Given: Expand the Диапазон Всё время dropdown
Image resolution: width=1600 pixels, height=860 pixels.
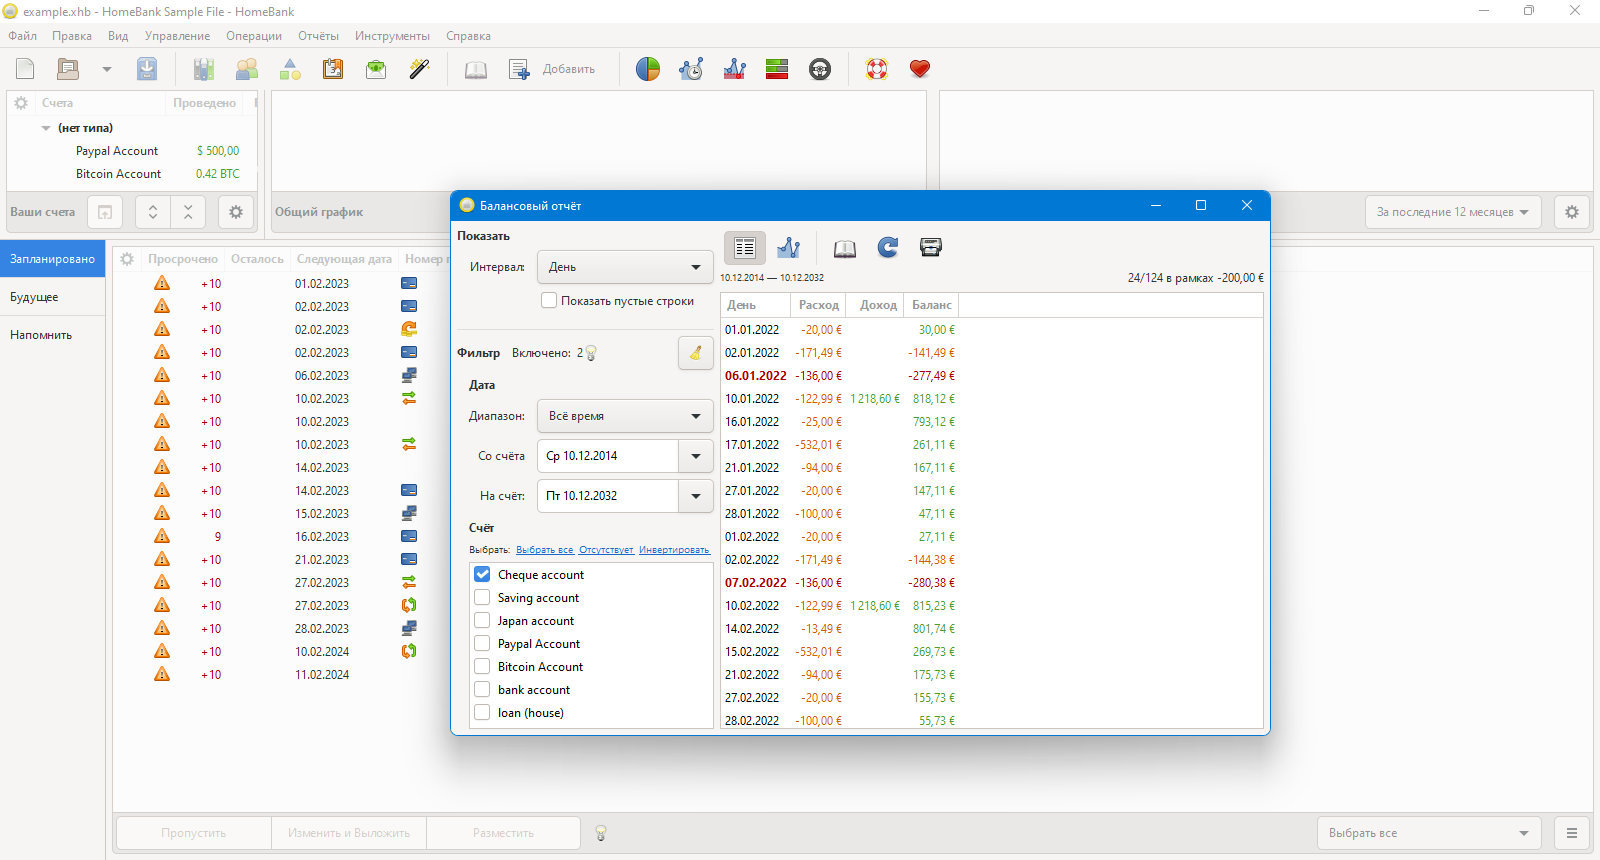Looking at the screenshot, I should (625, 416).
